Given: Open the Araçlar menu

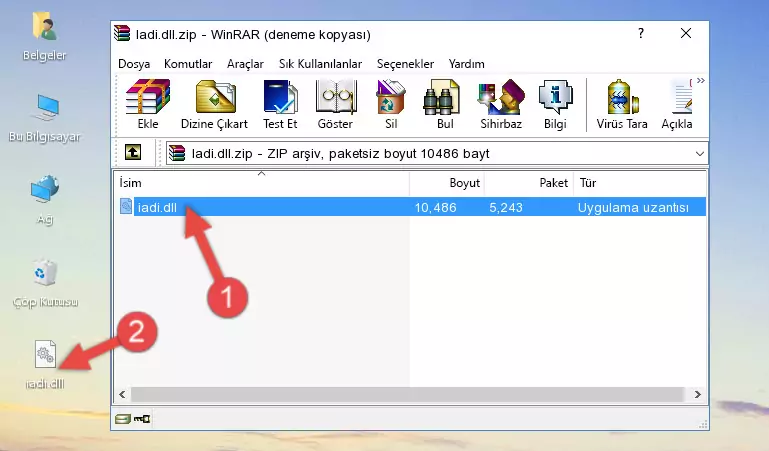Looking at the screenshot, I should (245, 64).
